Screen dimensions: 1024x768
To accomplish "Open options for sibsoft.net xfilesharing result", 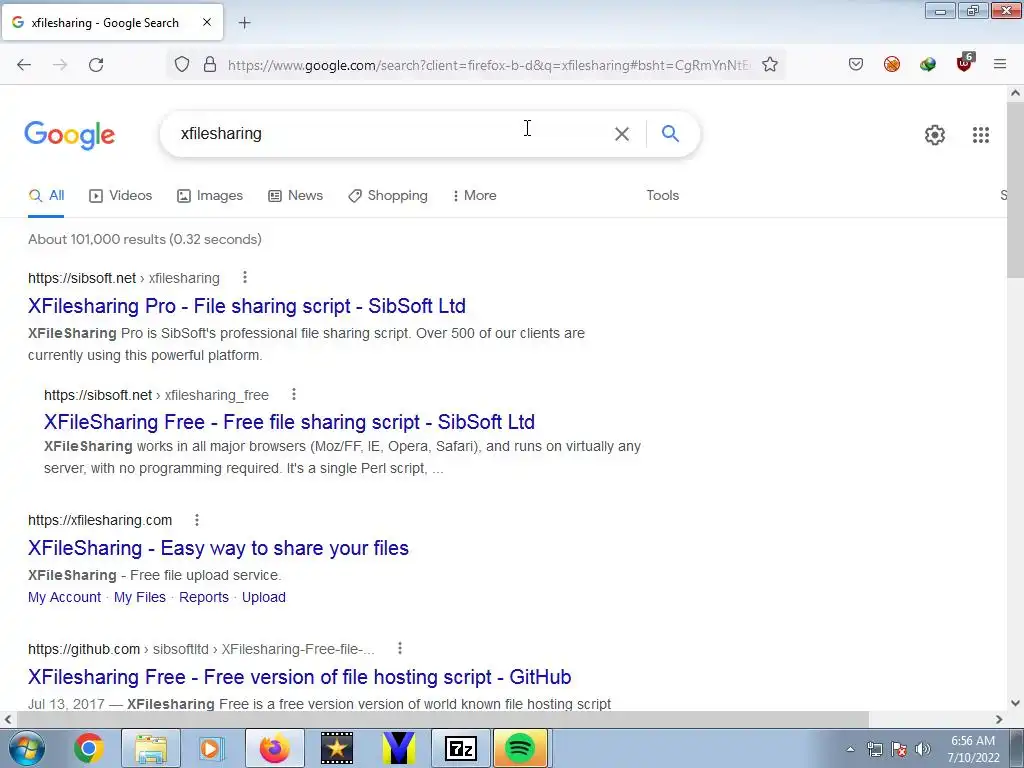I will click(245, 277).
